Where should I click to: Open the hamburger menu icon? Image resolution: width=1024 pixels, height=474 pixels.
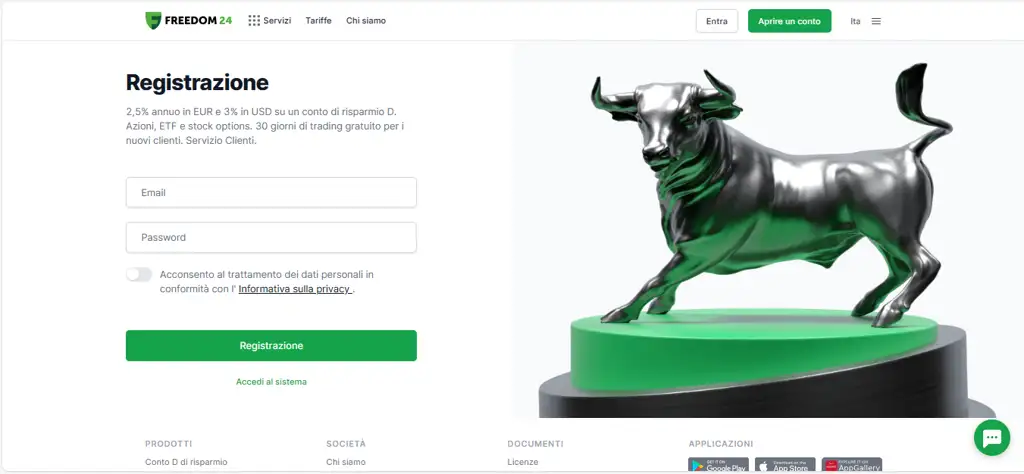coord(876,22)
